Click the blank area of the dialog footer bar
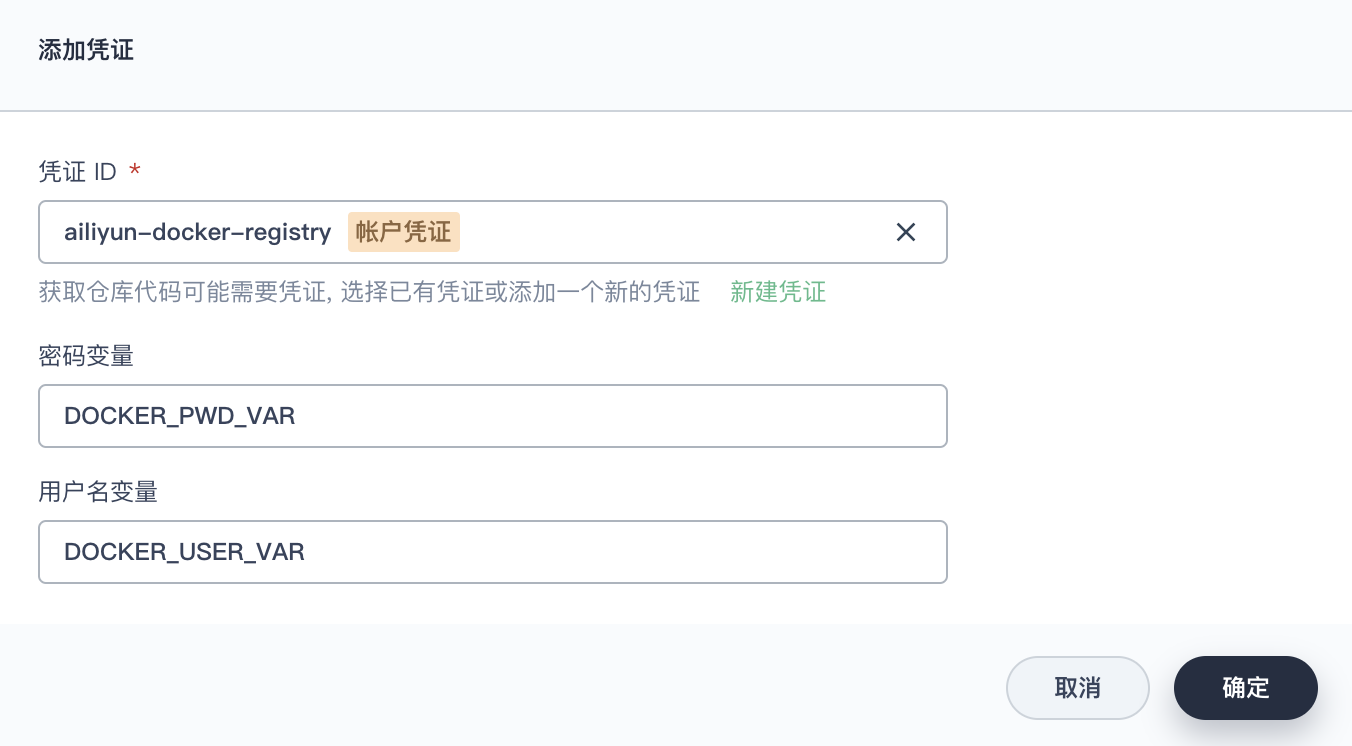Screen dimensions: 1352x746 coord(500,686)
